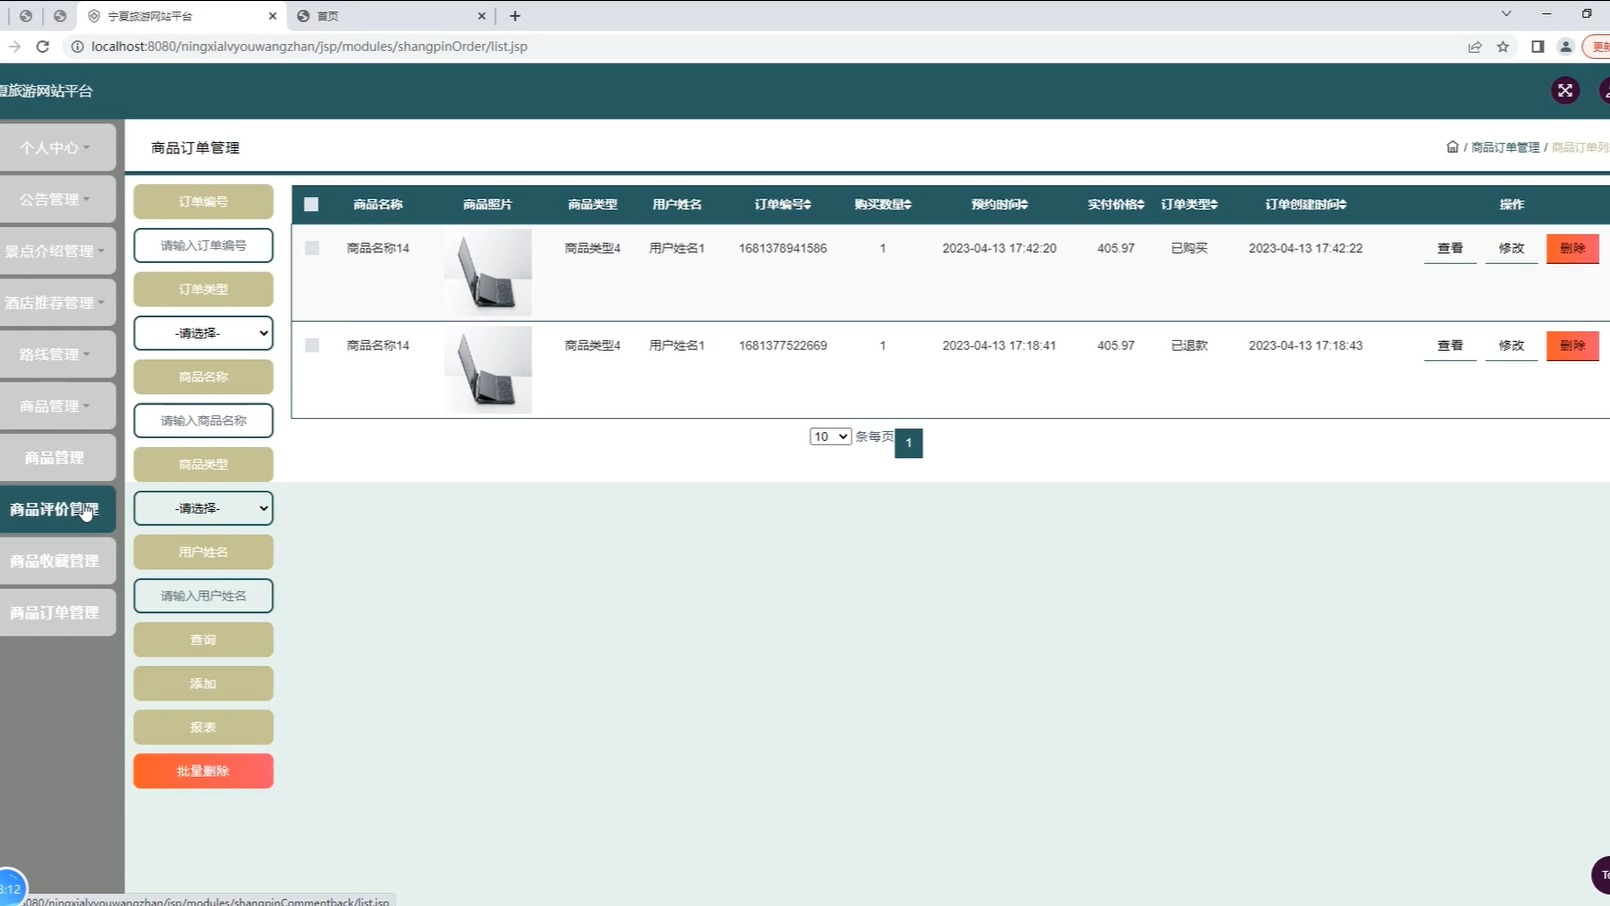Click 删除 for order 1681378941586
The width and height of the screenshot is (1610, 906).
1572,248
